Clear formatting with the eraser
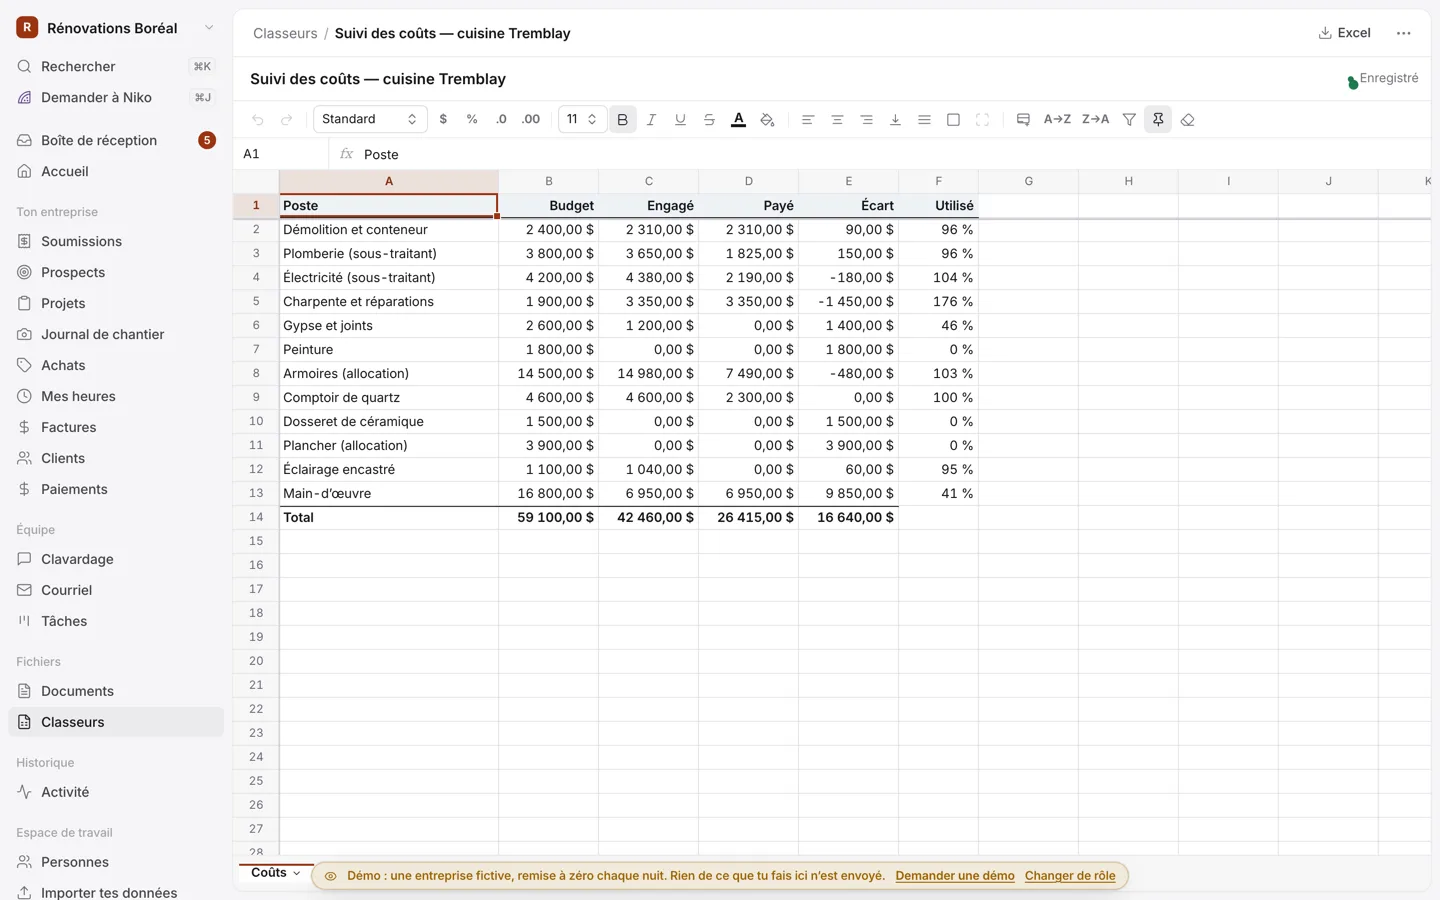 coord(1187,120)
